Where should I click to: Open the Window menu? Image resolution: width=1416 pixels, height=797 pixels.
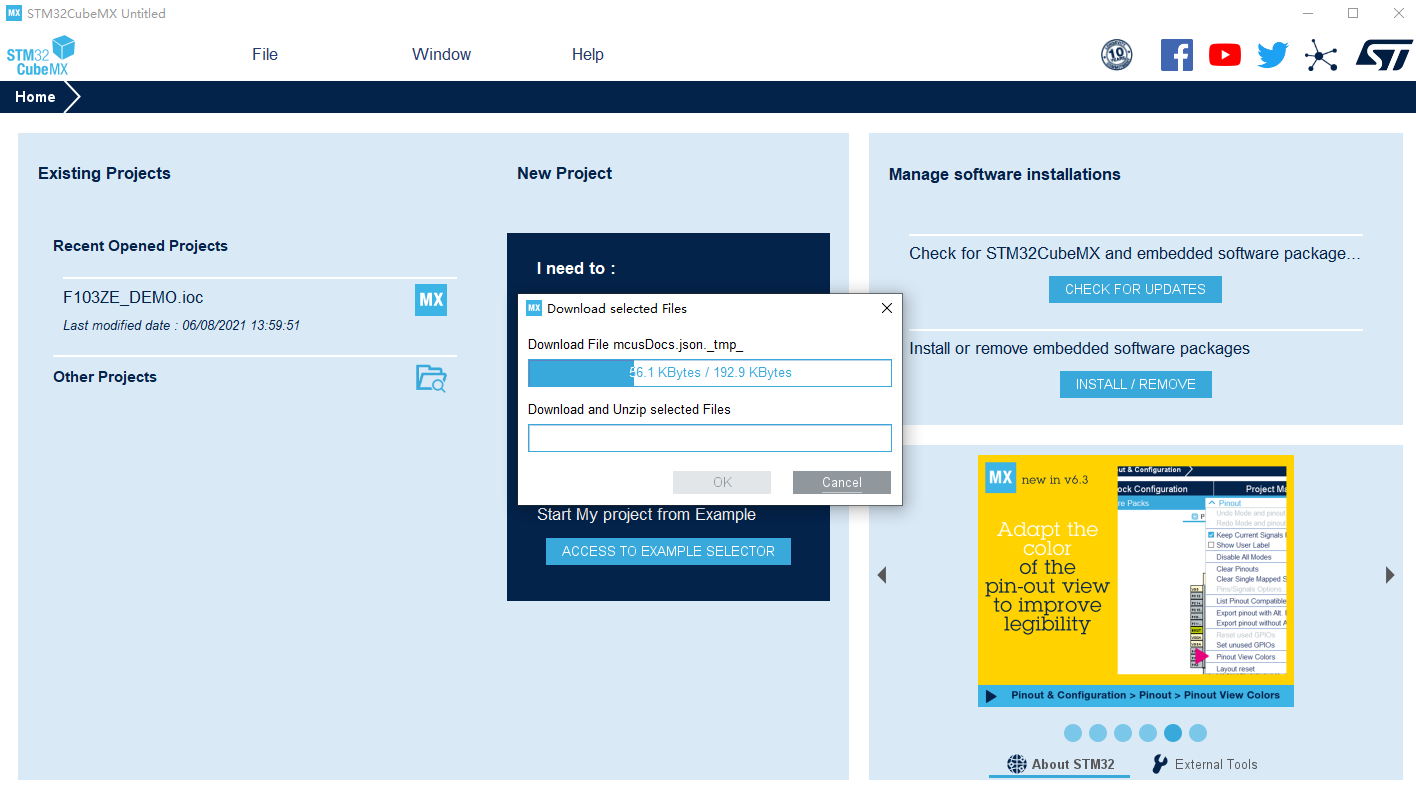point(441,55)
